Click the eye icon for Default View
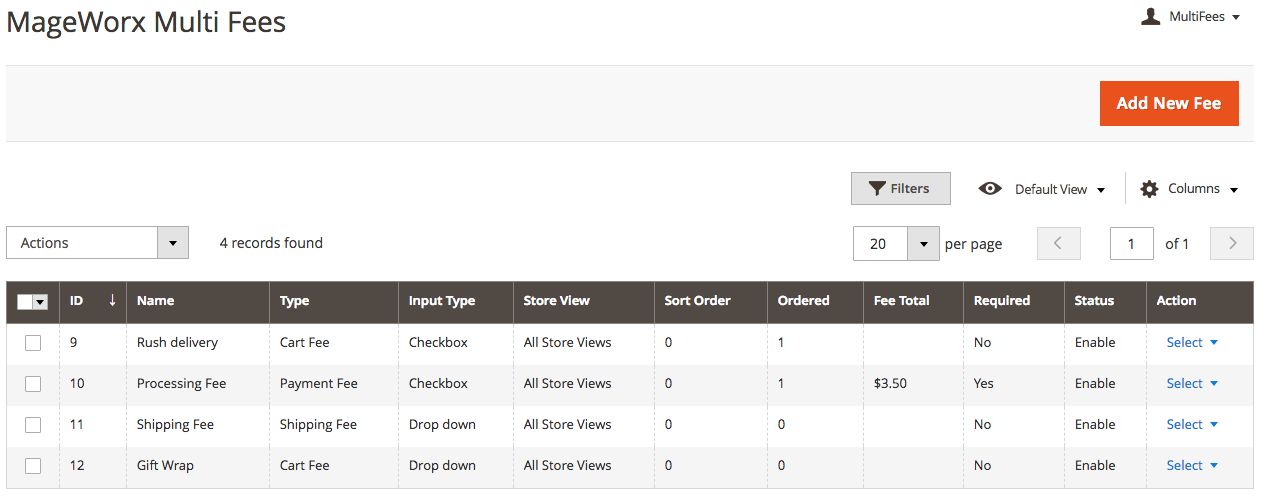 [x=990, y=188]
